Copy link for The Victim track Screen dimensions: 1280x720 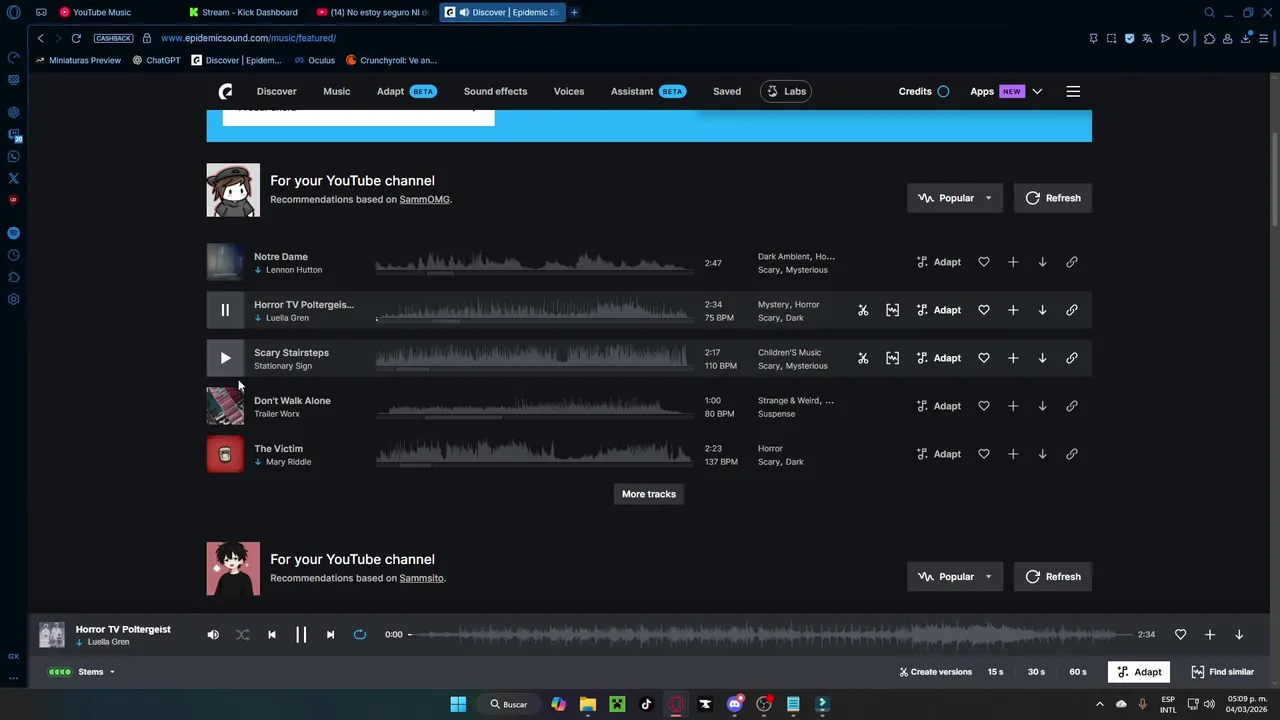[1072, 454]
